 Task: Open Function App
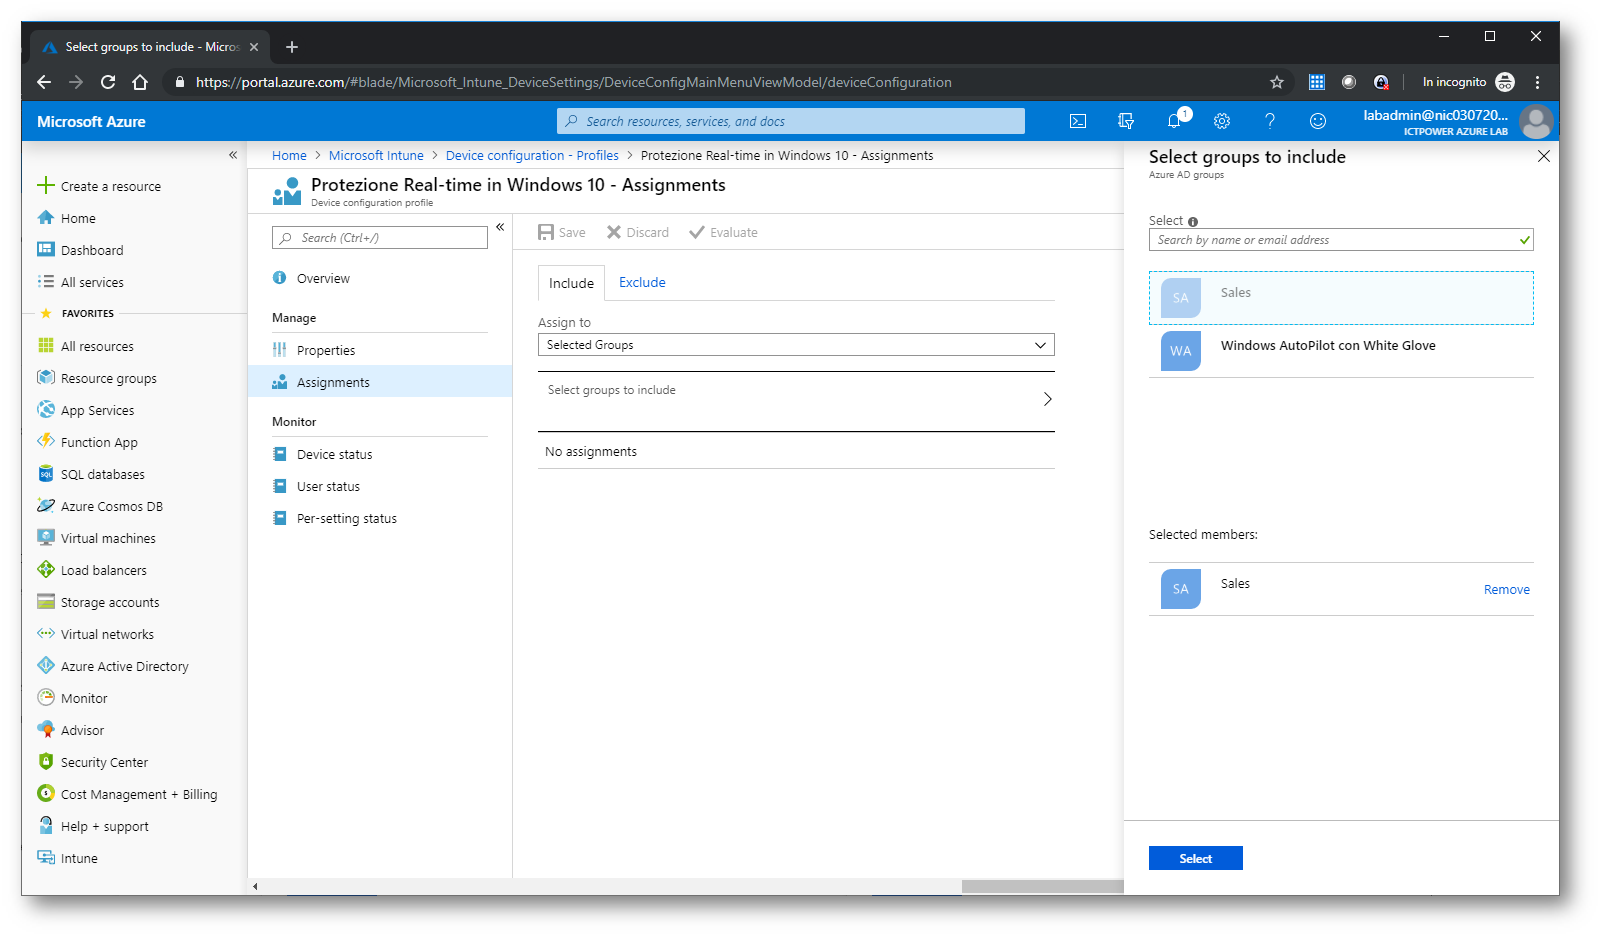click(87, 442)
